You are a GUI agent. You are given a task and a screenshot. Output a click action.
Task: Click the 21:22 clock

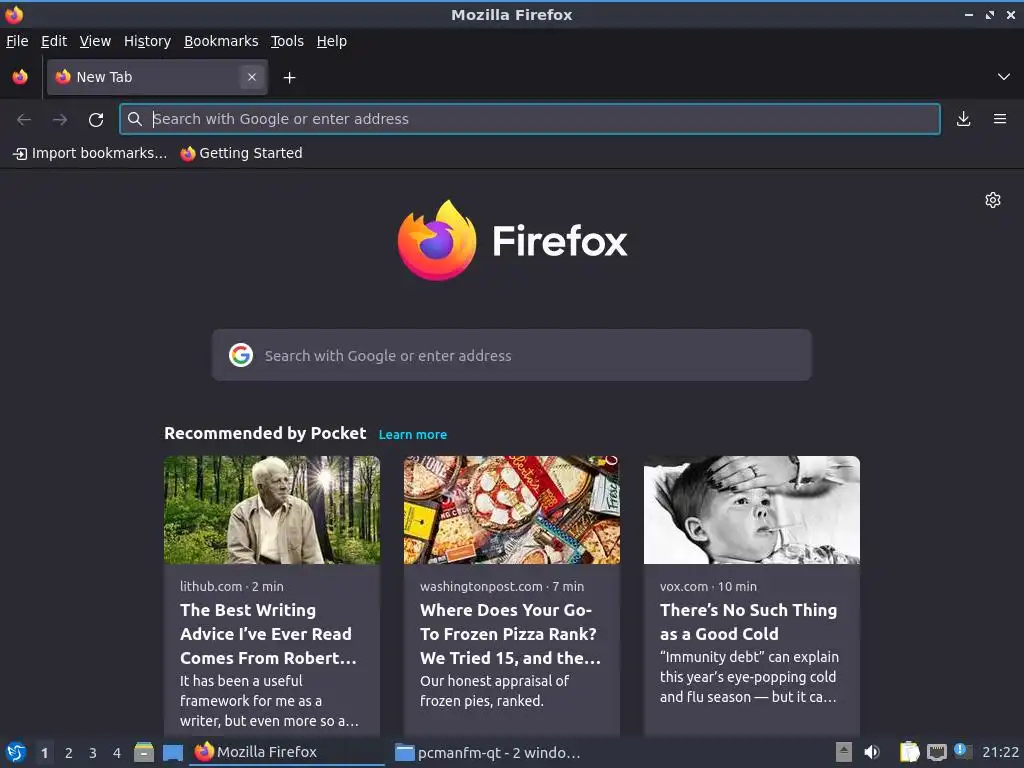[x=1000, y=752]
